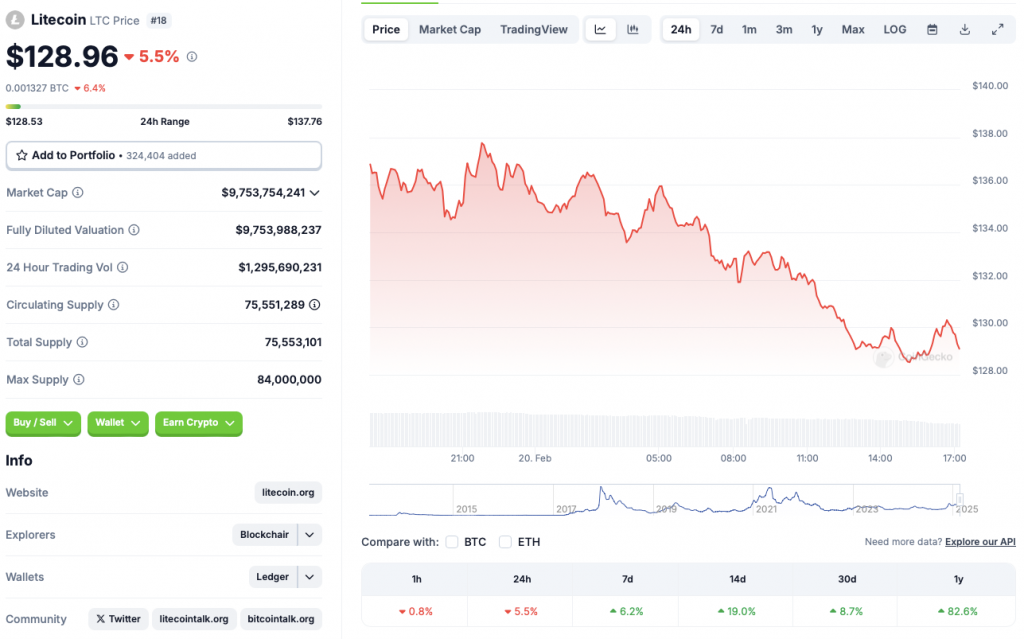Screen dimensions: 1024x639
Task: Switch to the candlestick chart view icon
Action: pyautogui.click(x=633, y=29)
